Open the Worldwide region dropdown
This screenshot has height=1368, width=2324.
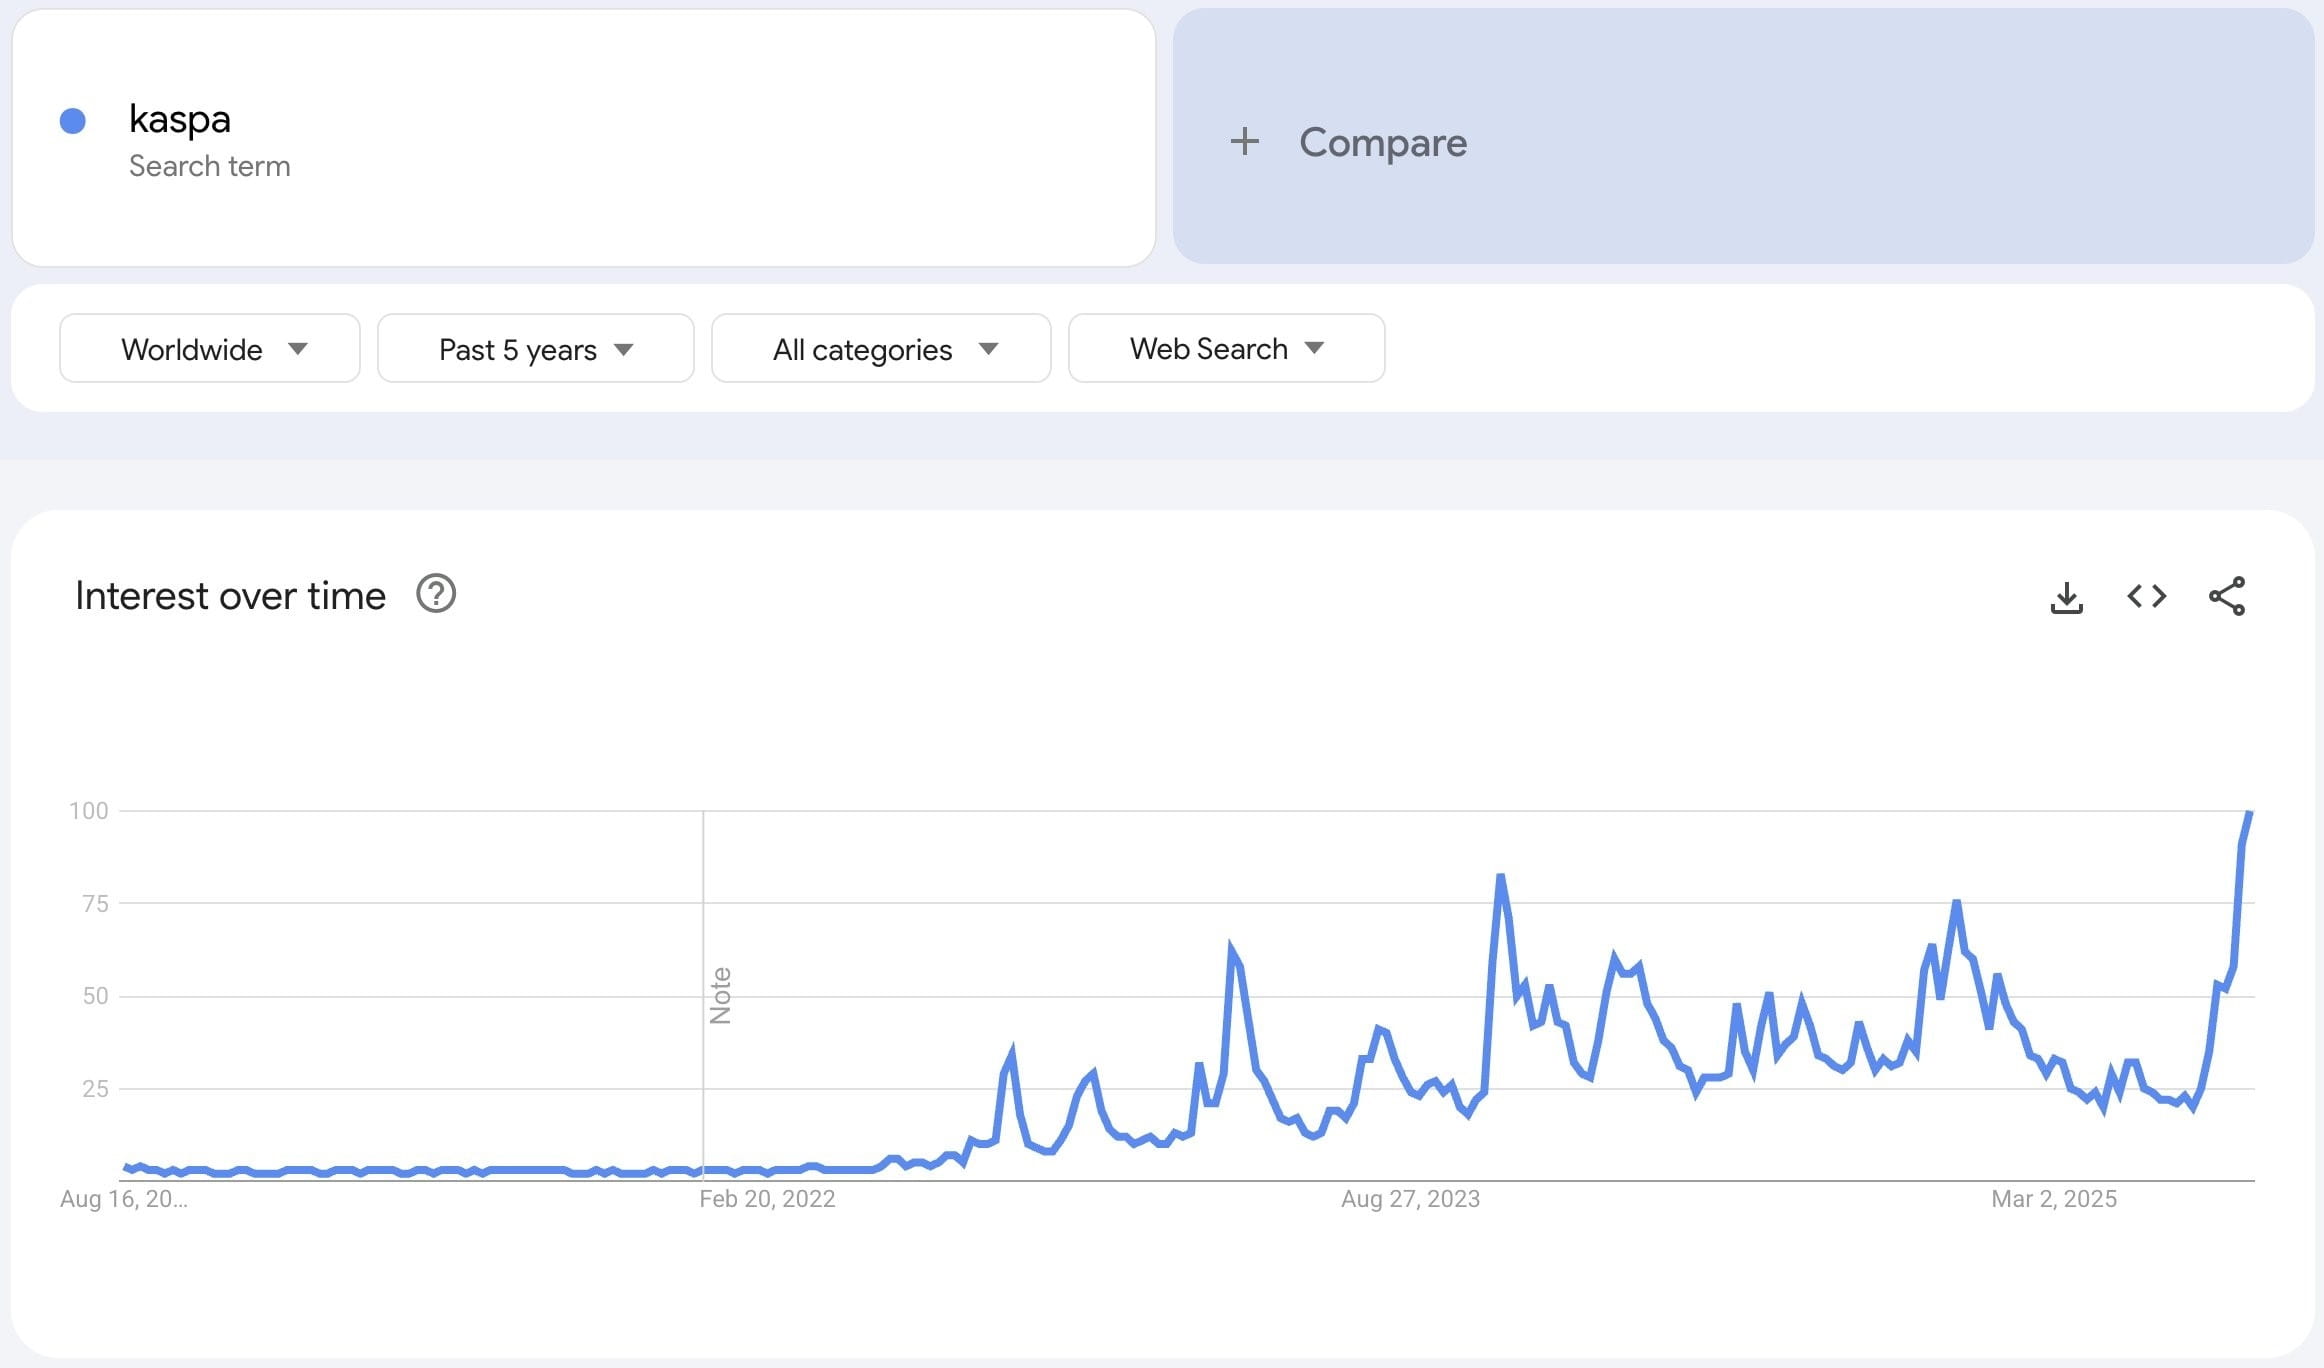click(x=210, y=349)
